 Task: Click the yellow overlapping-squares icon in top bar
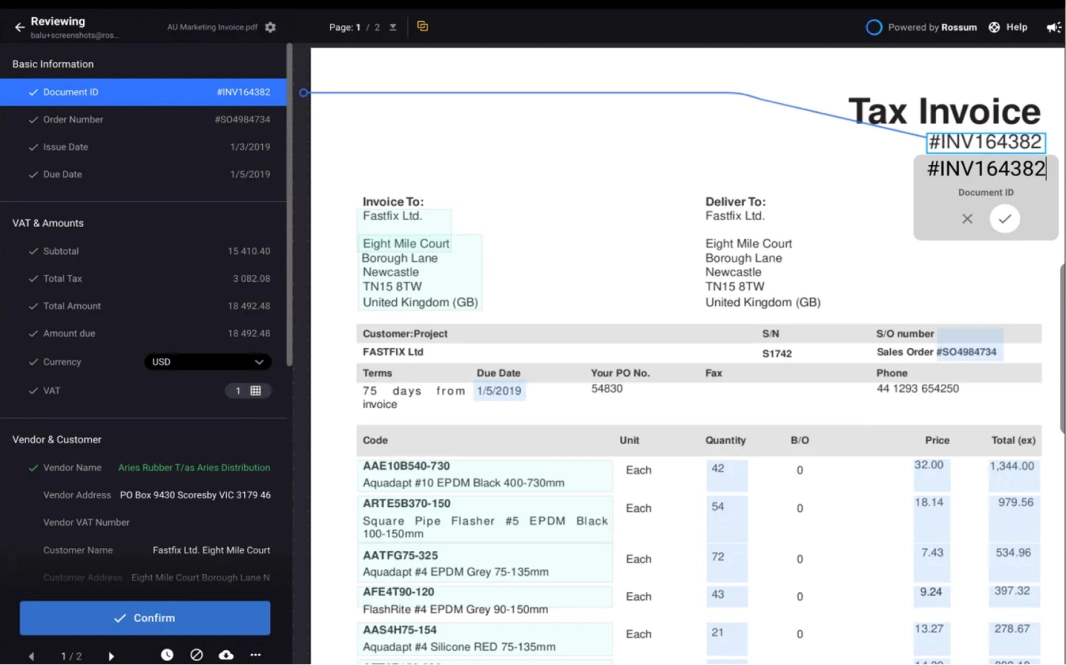coord(422,27)
